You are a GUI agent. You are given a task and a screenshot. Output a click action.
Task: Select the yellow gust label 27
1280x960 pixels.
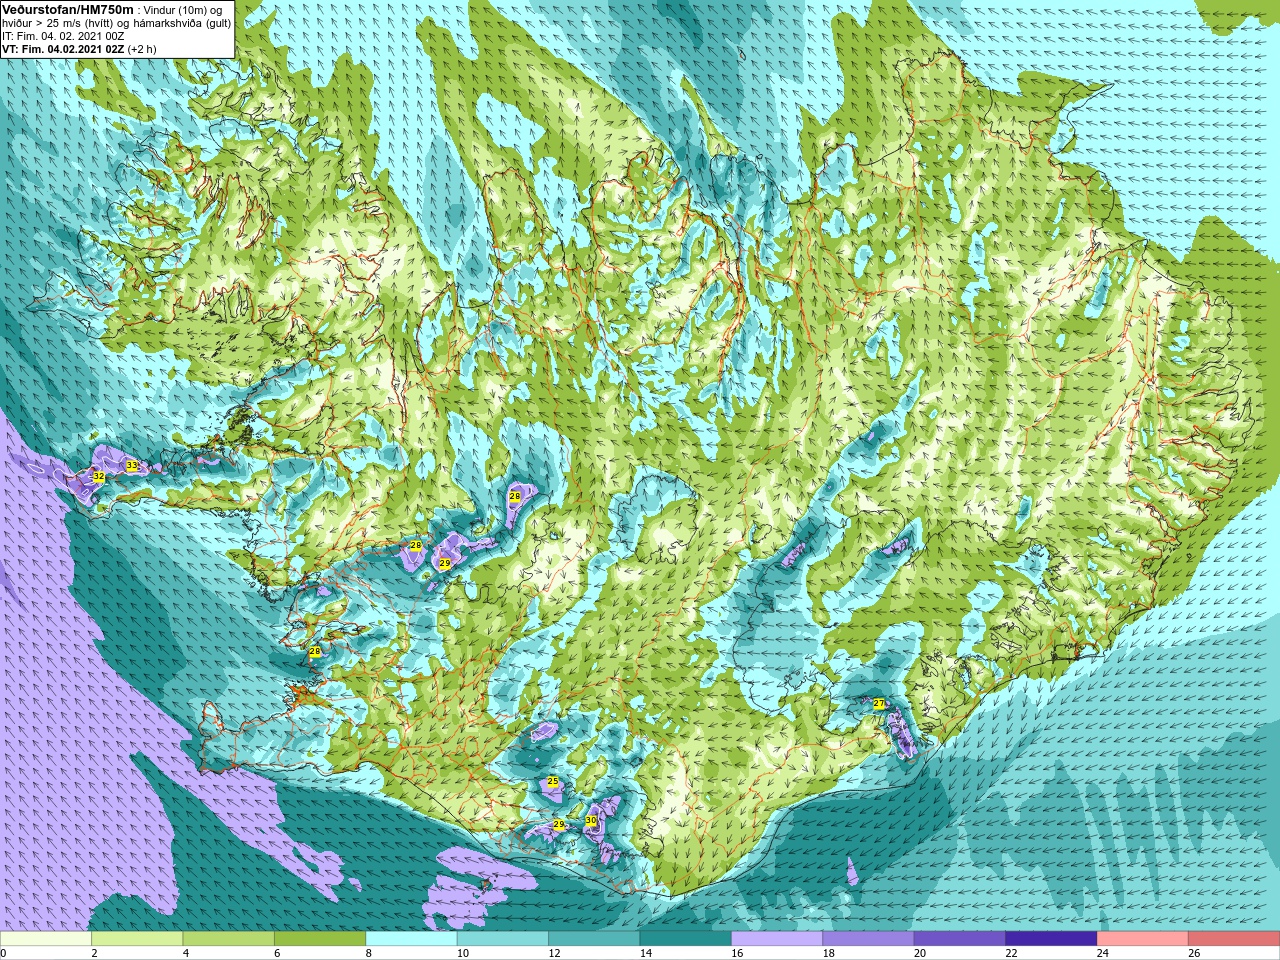[x=879, y=704]
